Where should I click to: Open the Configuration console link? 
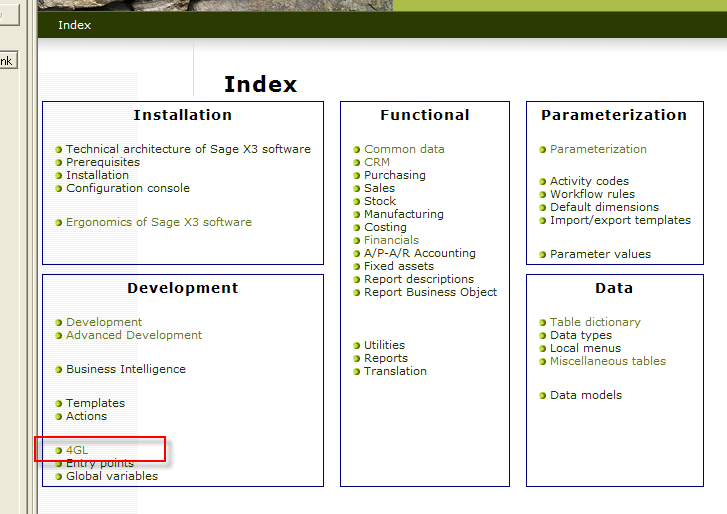[127, 188]
